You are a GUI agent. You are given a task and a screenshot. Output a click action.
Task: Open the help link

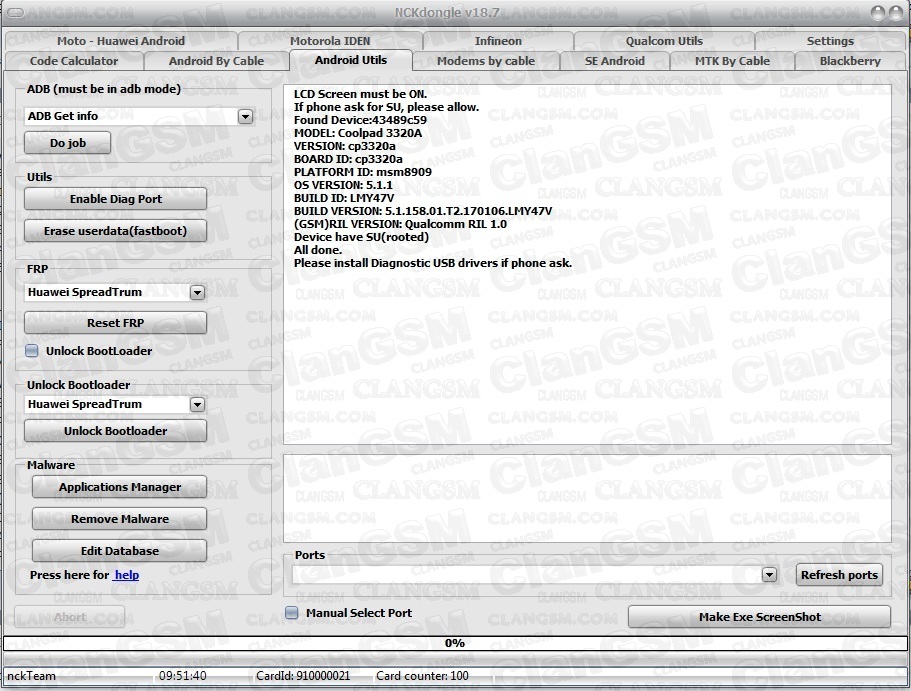tap(127, 575)
